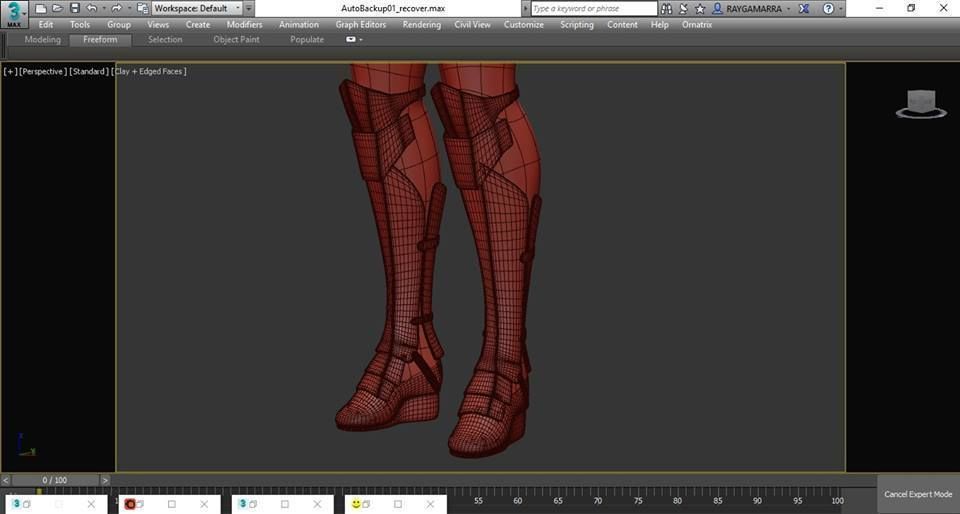Open the Subscription Center satellite icon
The height and width of the screenshot is (514, 960).
(x=684, y=9)
